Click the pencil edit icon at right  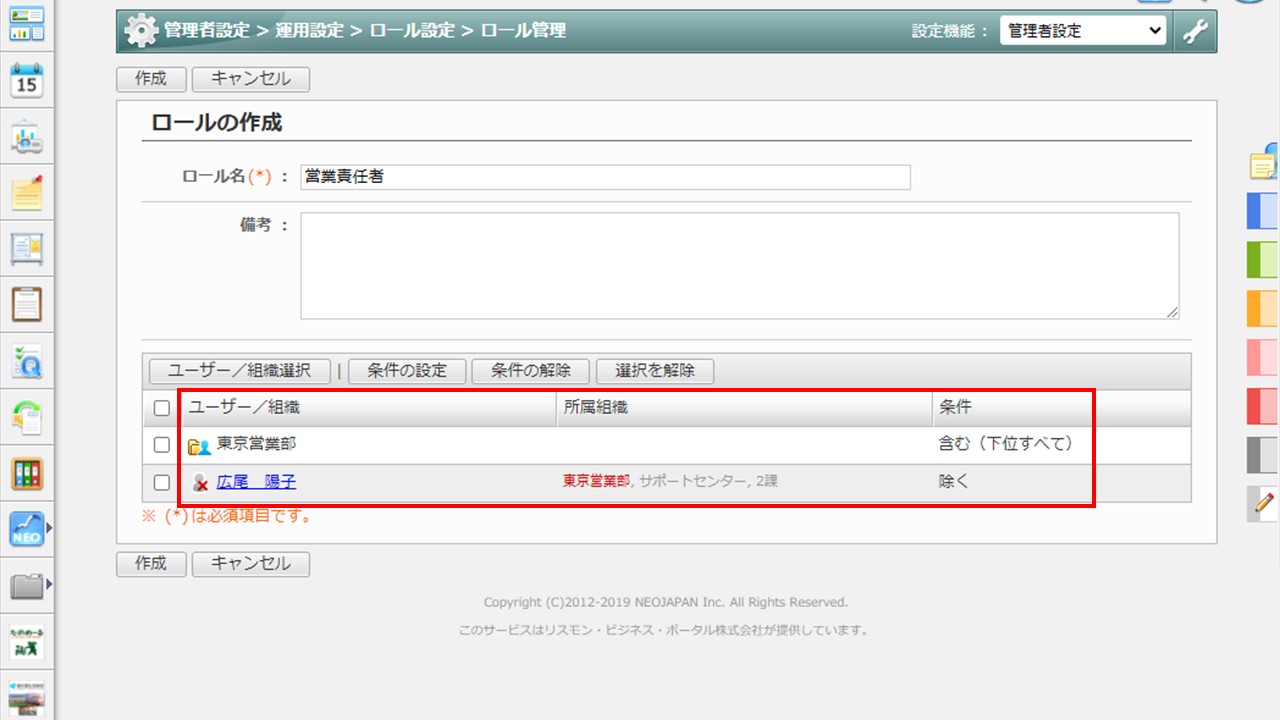point(1264,502)
